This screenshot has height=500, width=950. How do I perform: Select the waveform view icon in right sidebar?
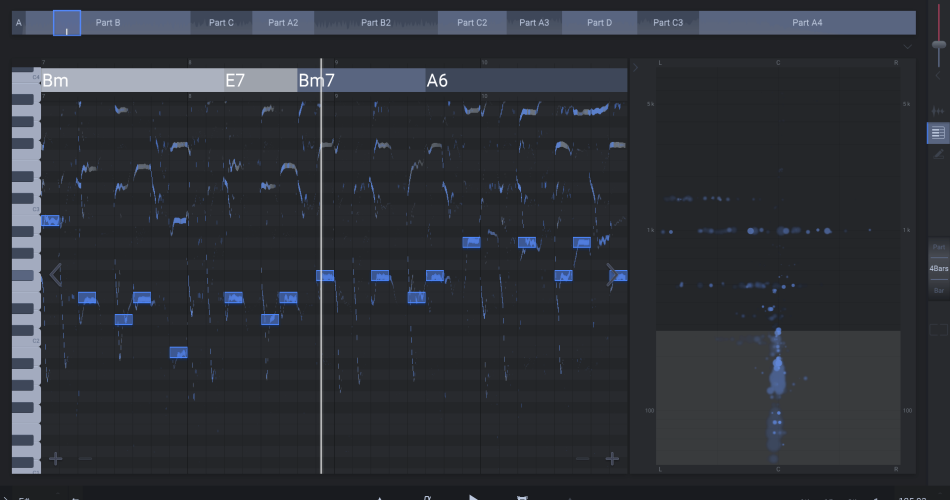pyautogui.click(x=937, y=111)
